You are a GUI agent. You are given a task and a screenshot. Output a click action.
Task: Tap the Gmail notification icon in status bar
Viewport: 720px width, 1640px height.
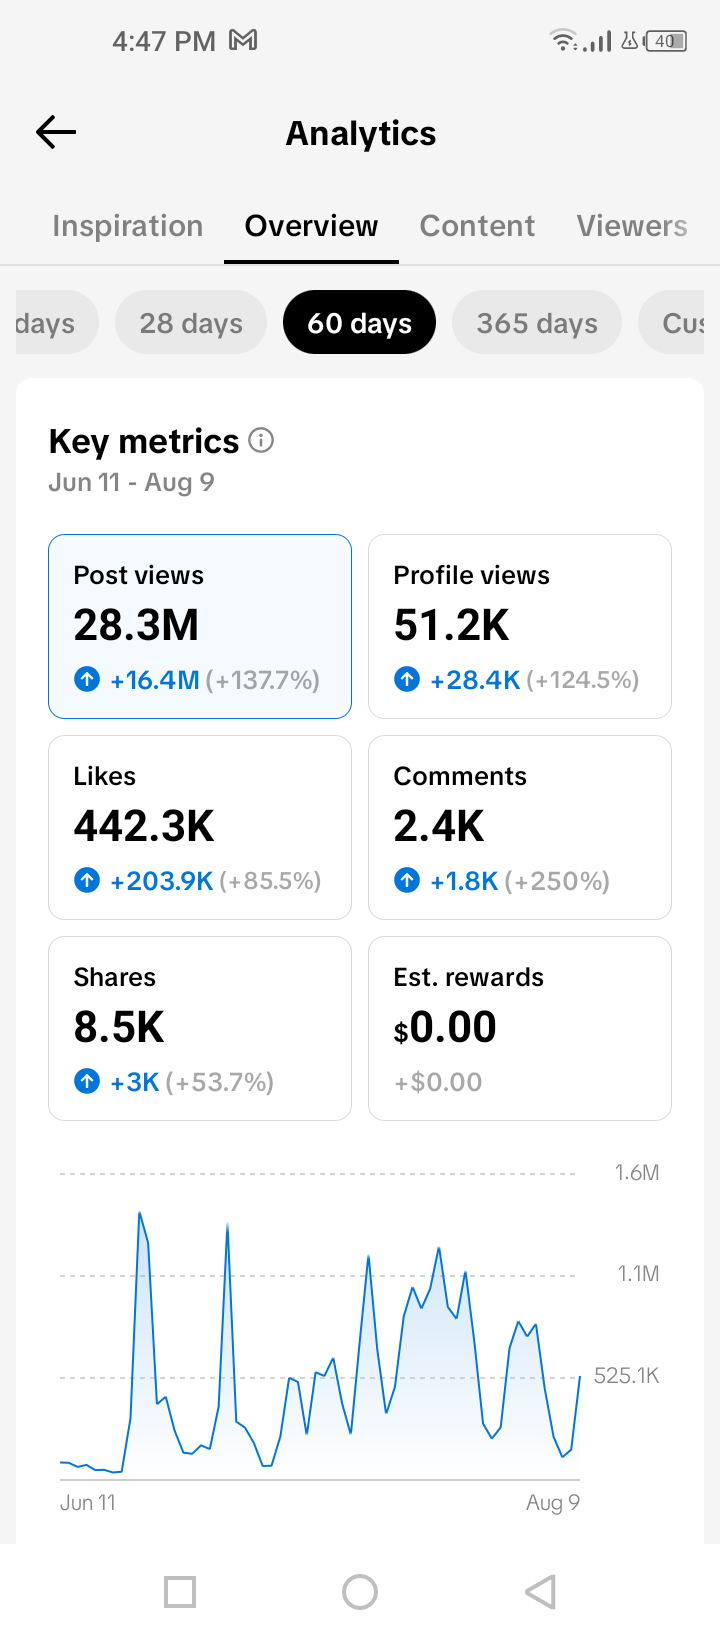click(243, 40)
